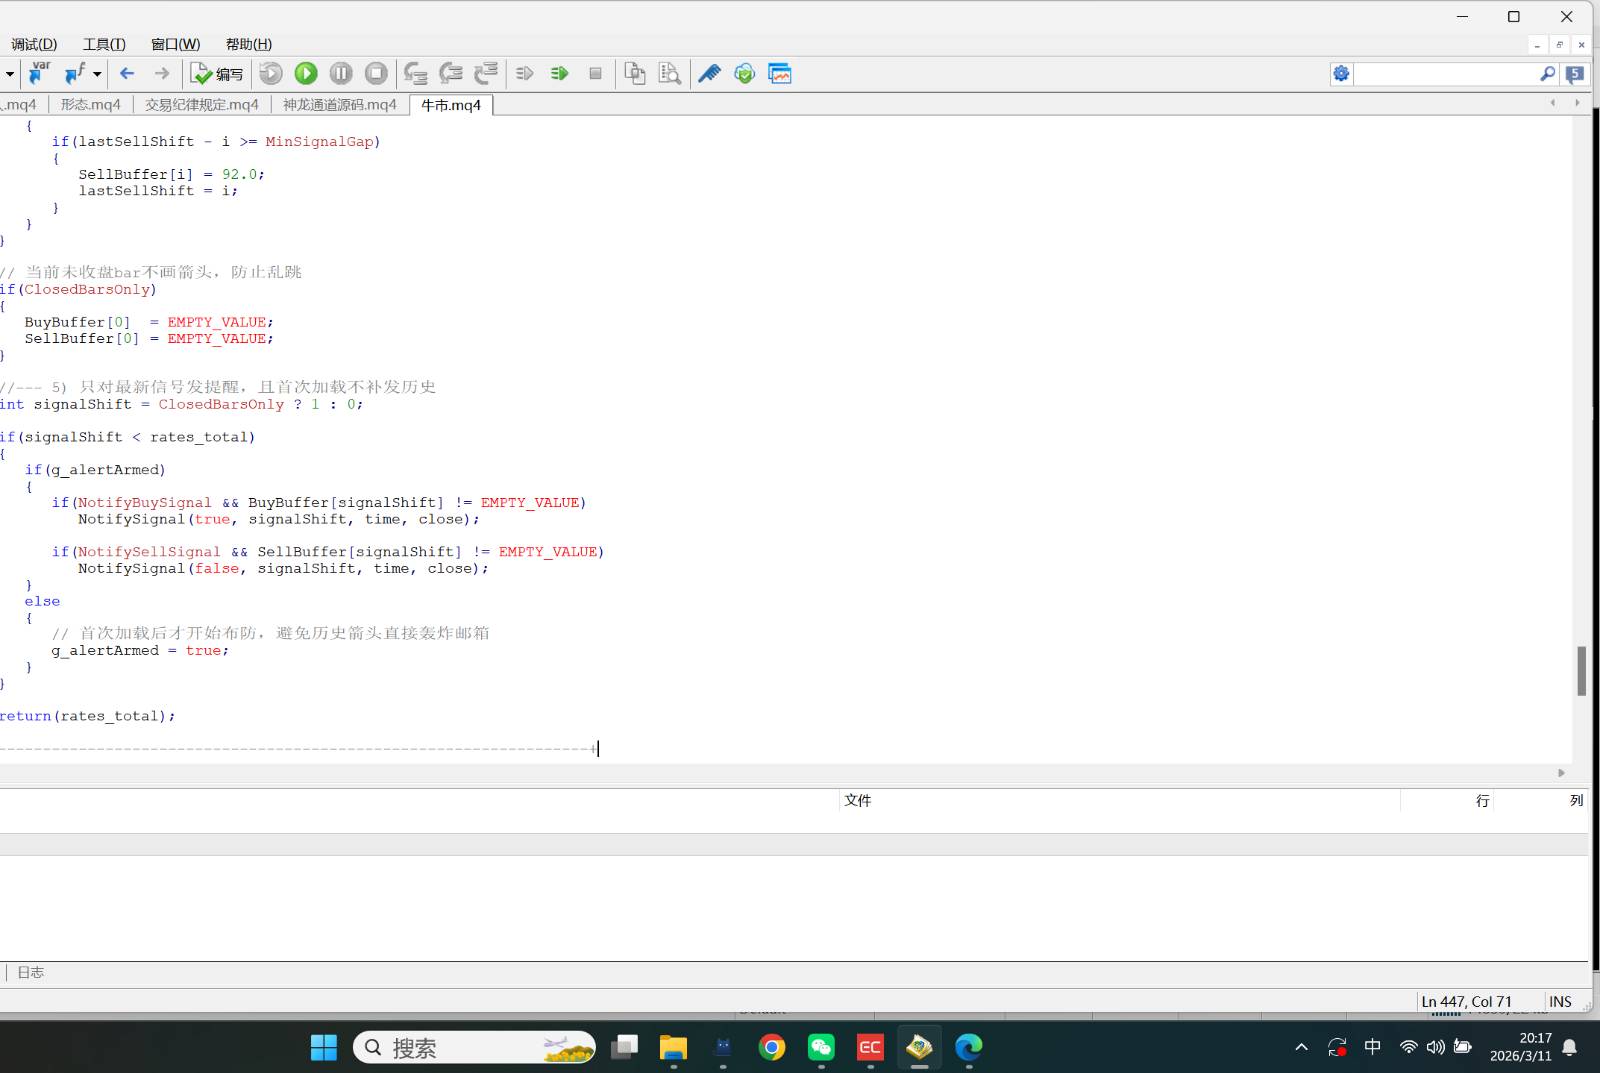The height and width of the screenshot is (1073, 1600).
Task: Click the Step Into debug icon
Action: tap(415, 73)
